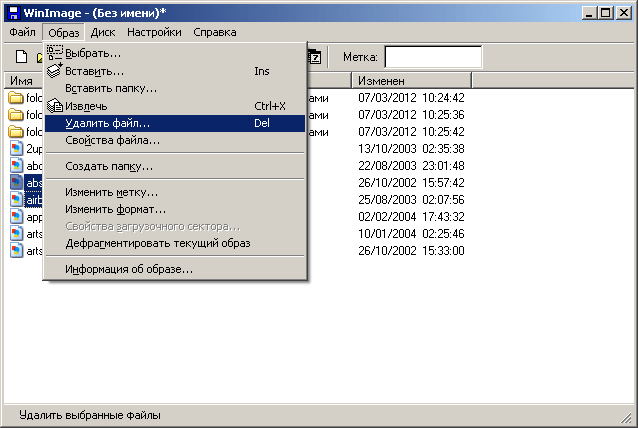The width and height of the screenshot is (638, 428).
Task: Click the WinImage floppy icon in title bar
Action: 14,13
